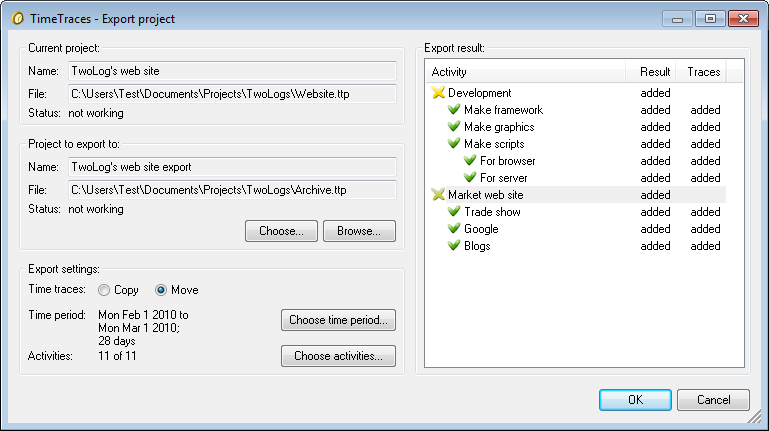This screenshot has height=431, width=769.
Task: Click the Make framework checkmark icon
Action: tap(454, 110)
